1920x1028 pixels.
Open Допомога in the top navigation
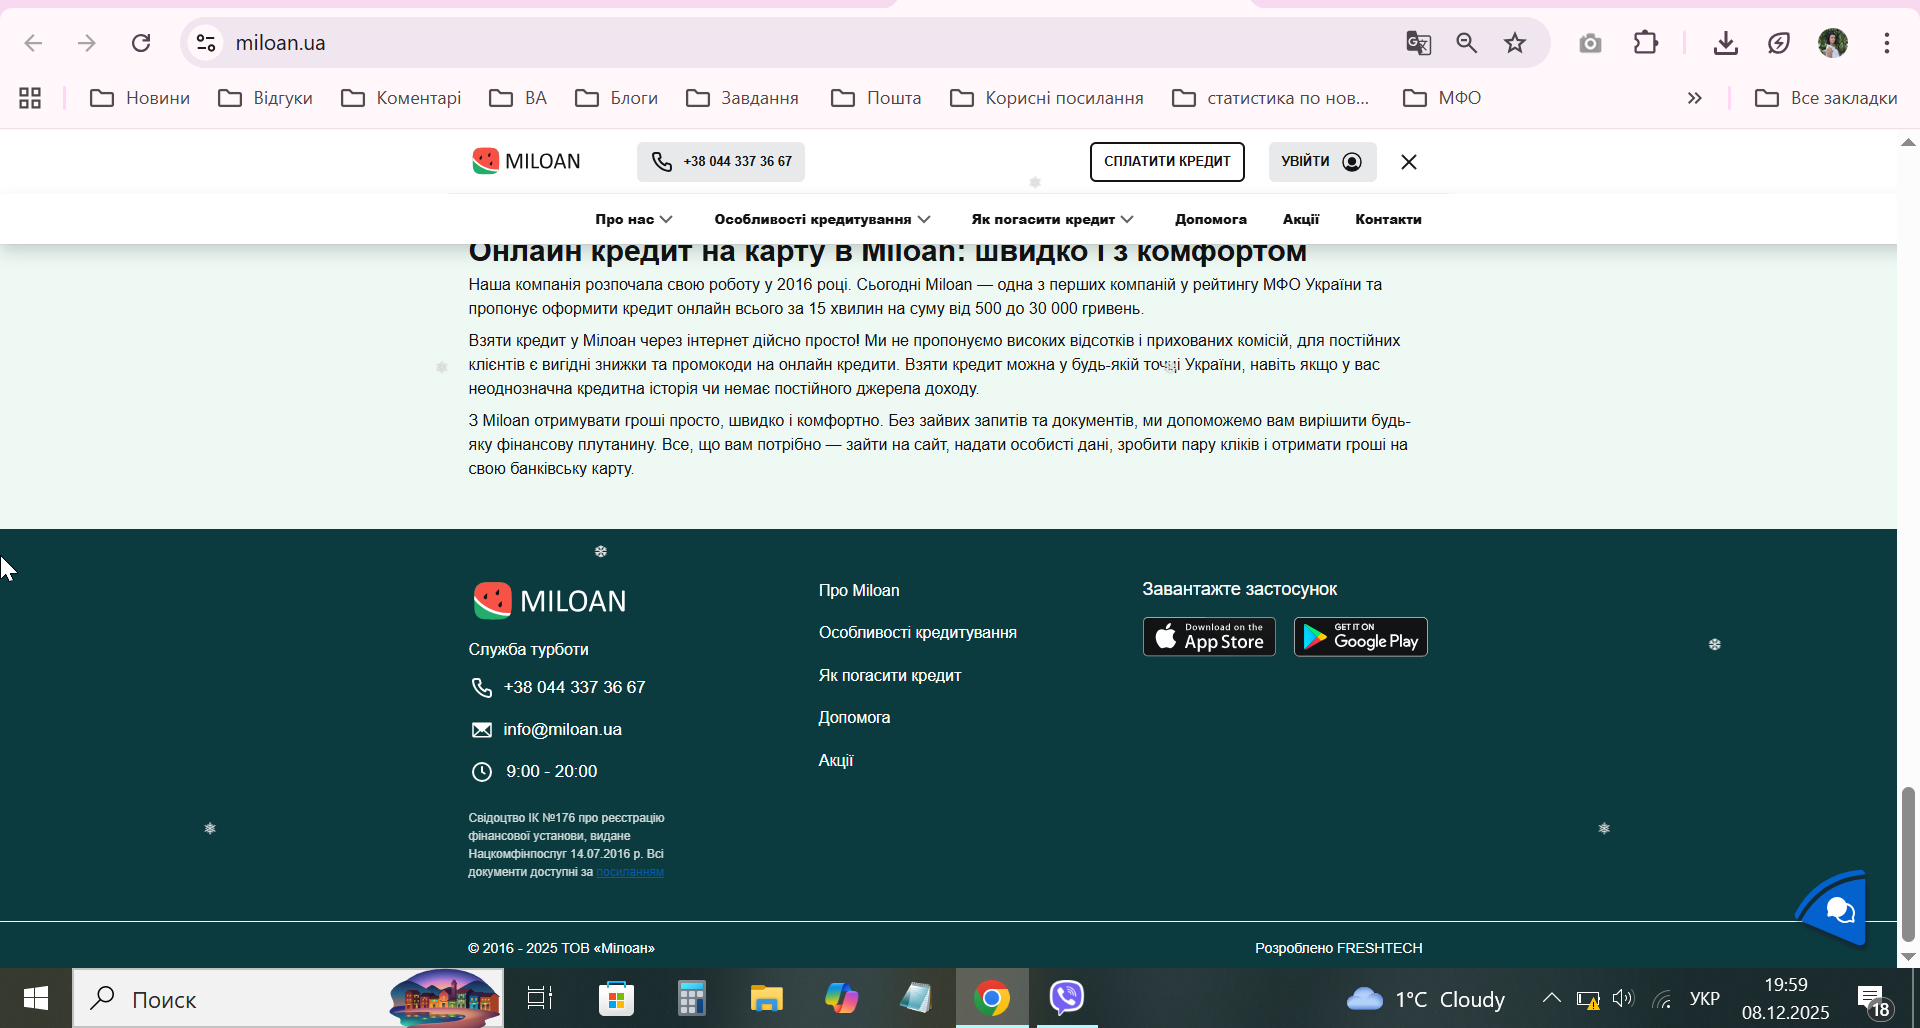1211,219
